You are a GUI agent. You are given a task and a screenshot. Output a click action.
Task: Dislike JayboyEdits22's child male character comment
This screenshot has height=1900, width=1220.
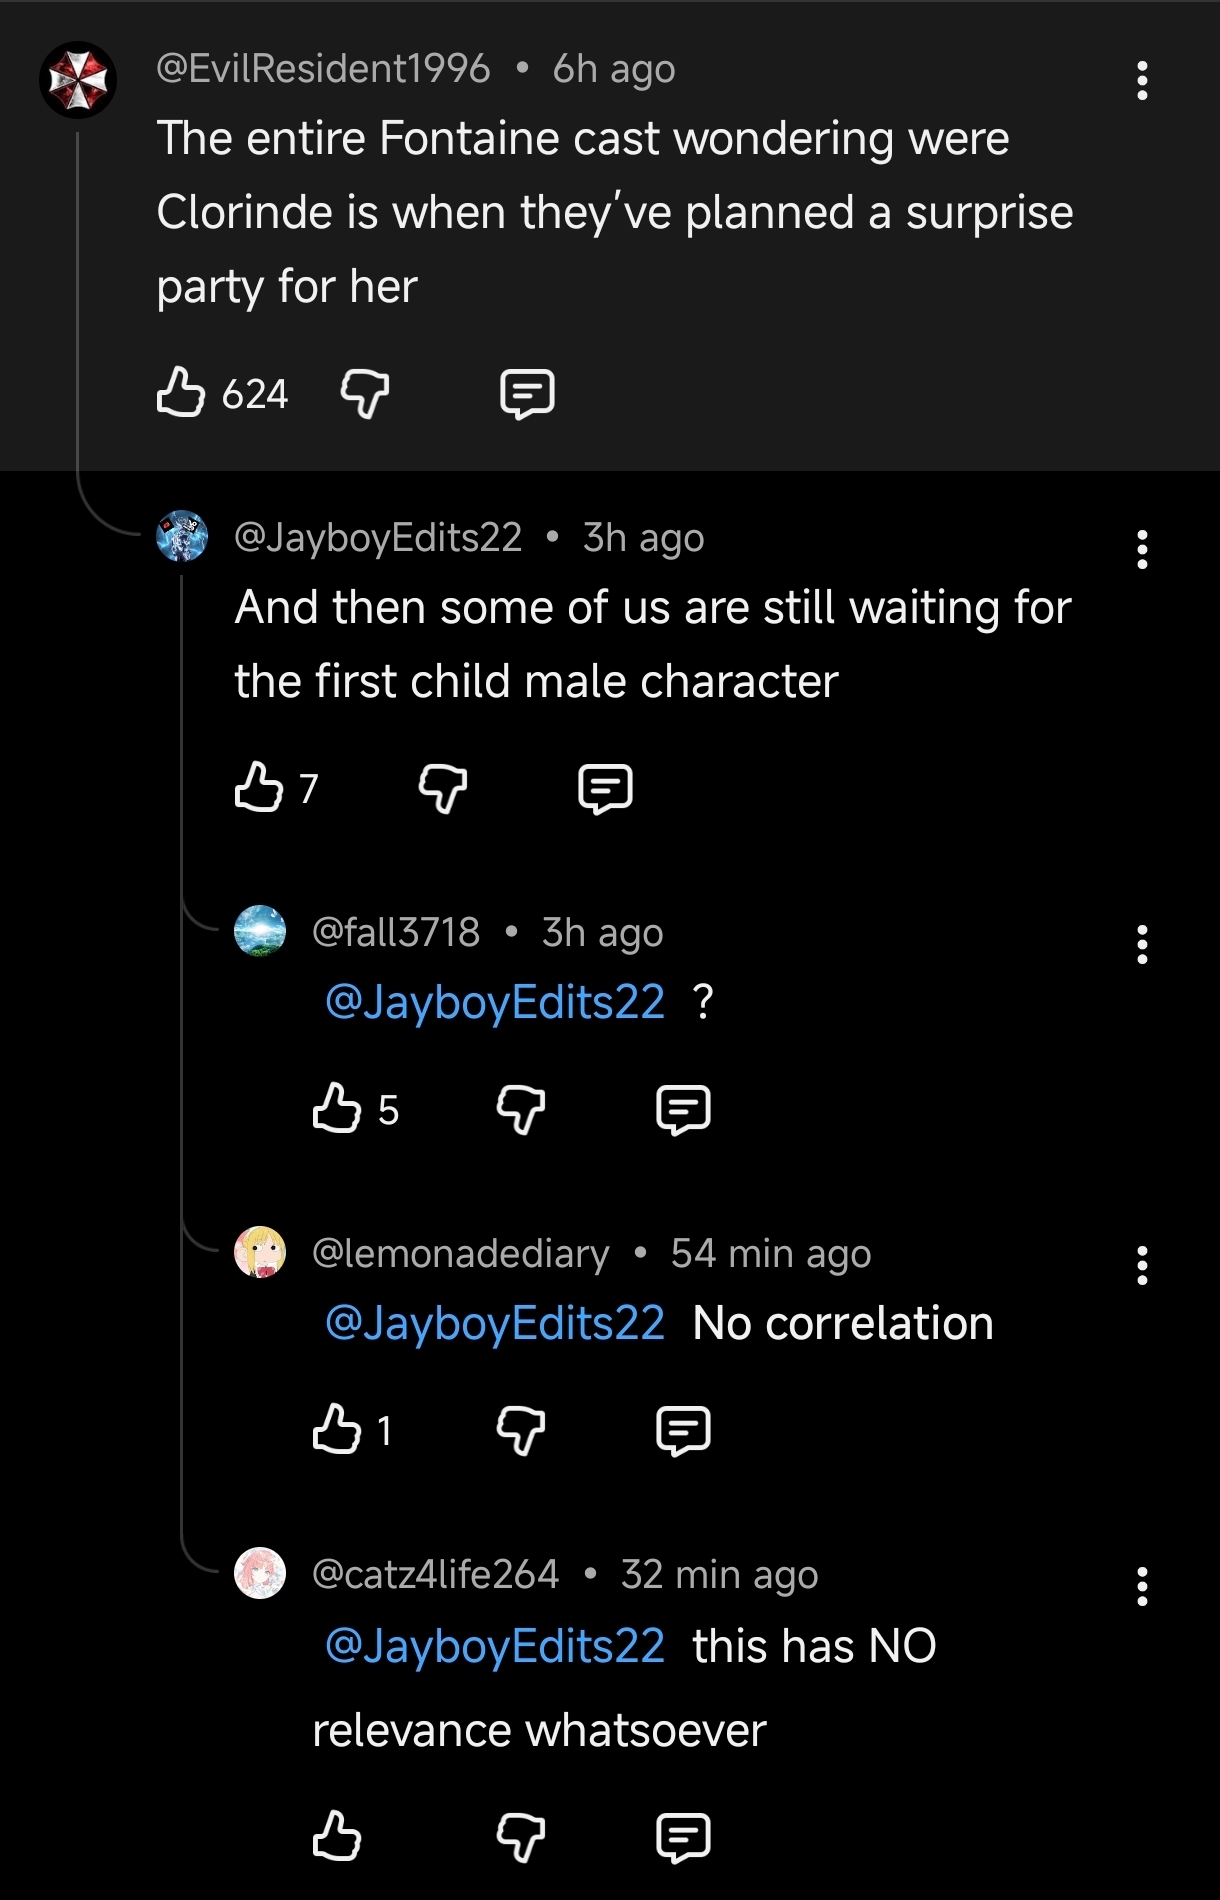click(x=443, y=788)
